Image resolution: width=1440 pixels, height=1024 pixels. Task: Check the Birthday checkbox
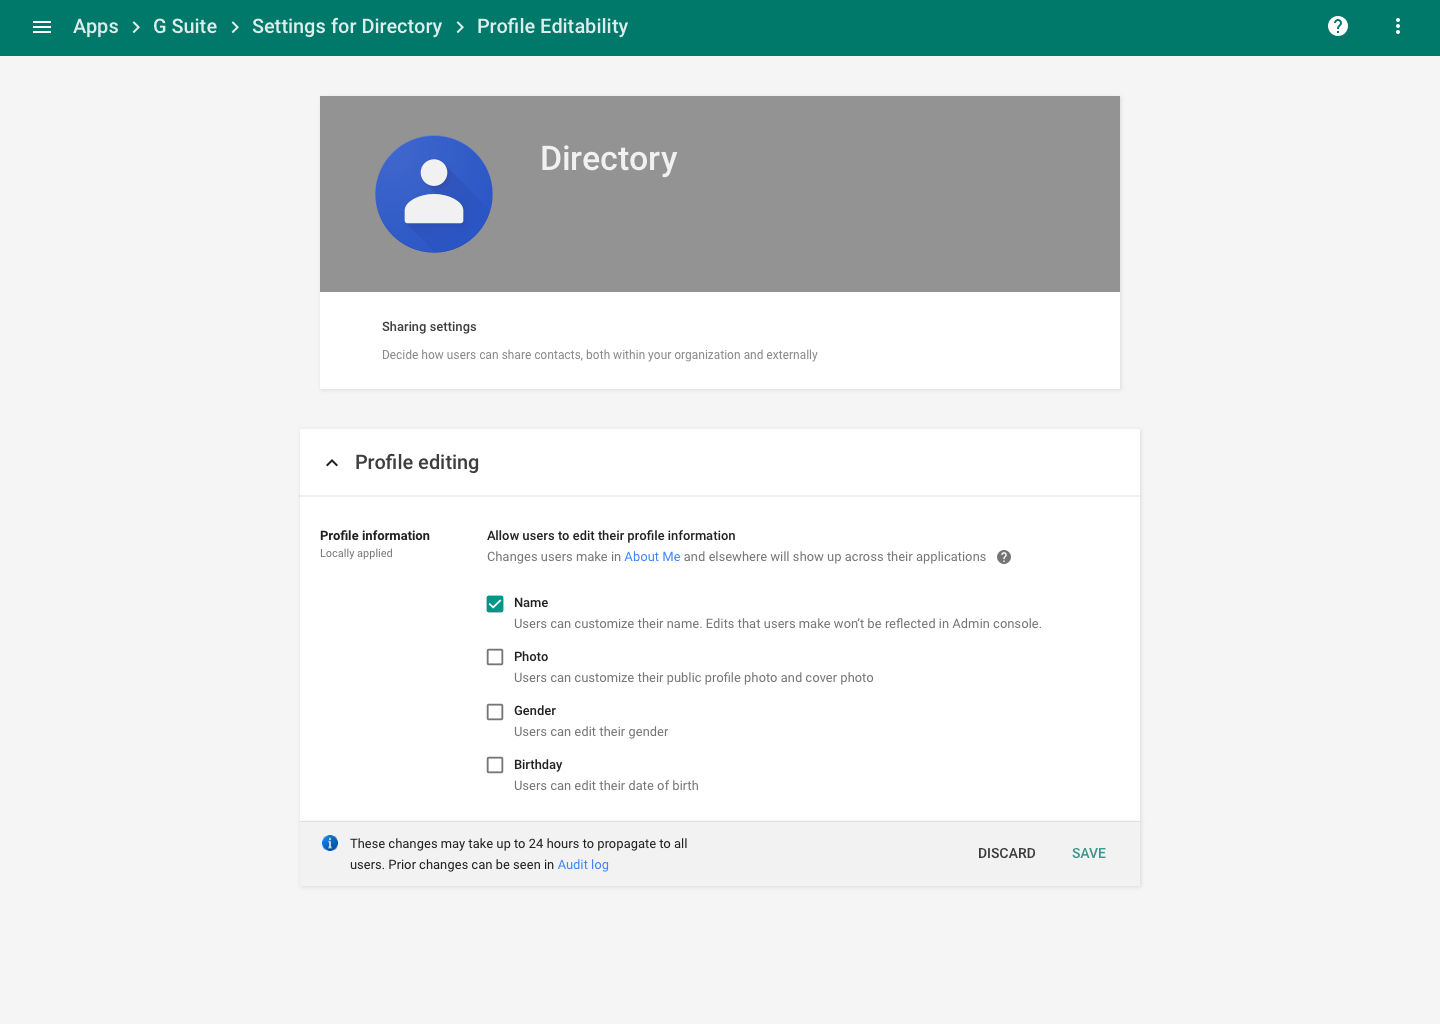point(495,765)
